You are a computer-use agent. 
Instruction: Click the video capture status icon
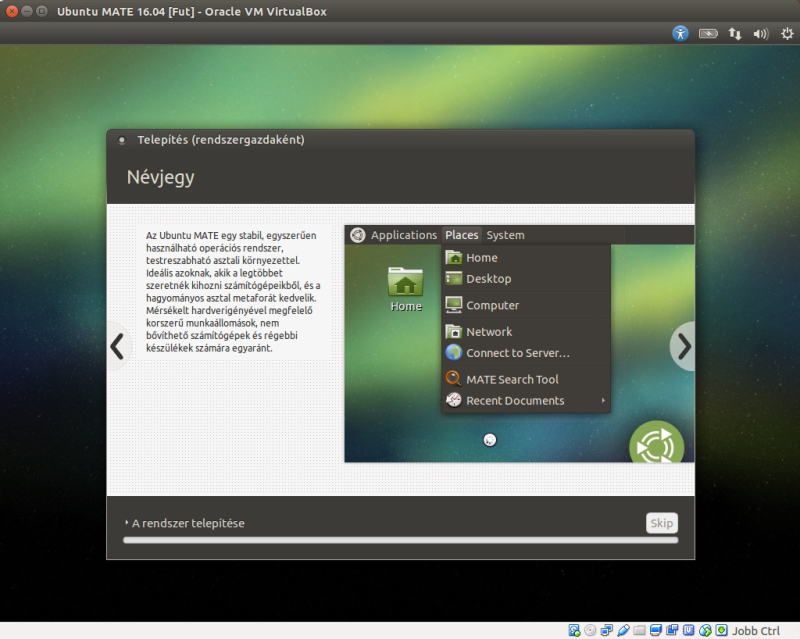pos(672,630)
